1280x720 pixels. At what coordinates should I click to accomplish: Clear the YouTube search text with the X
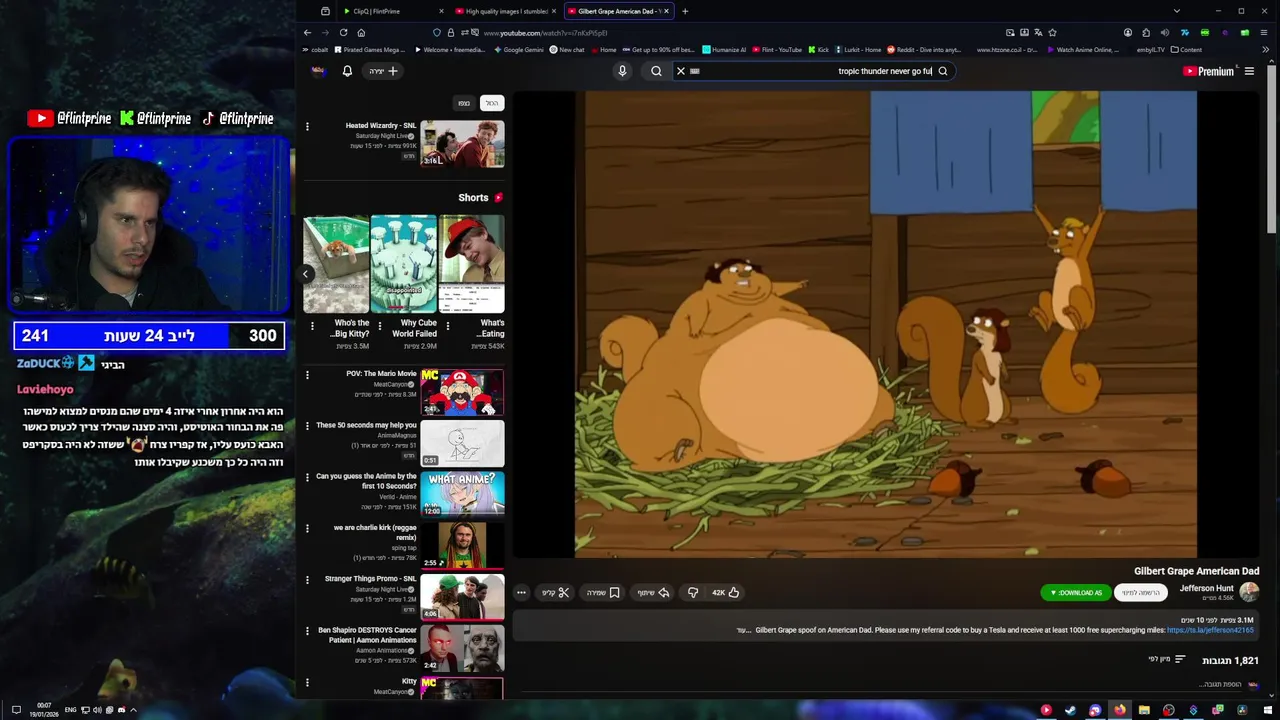tap(681, 71)
